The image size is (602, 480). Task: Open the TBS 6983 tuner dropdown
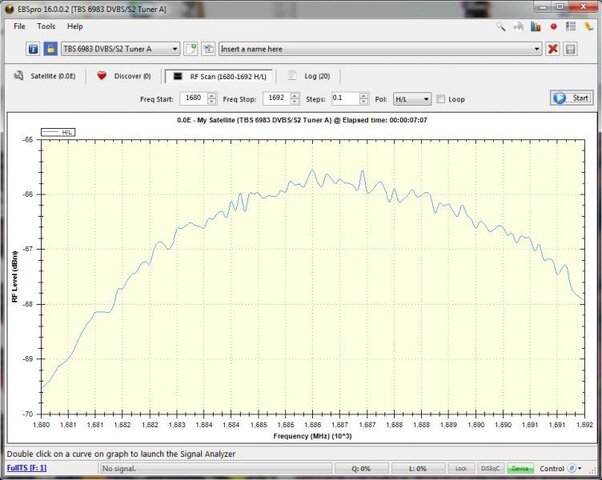coord(120,49)
